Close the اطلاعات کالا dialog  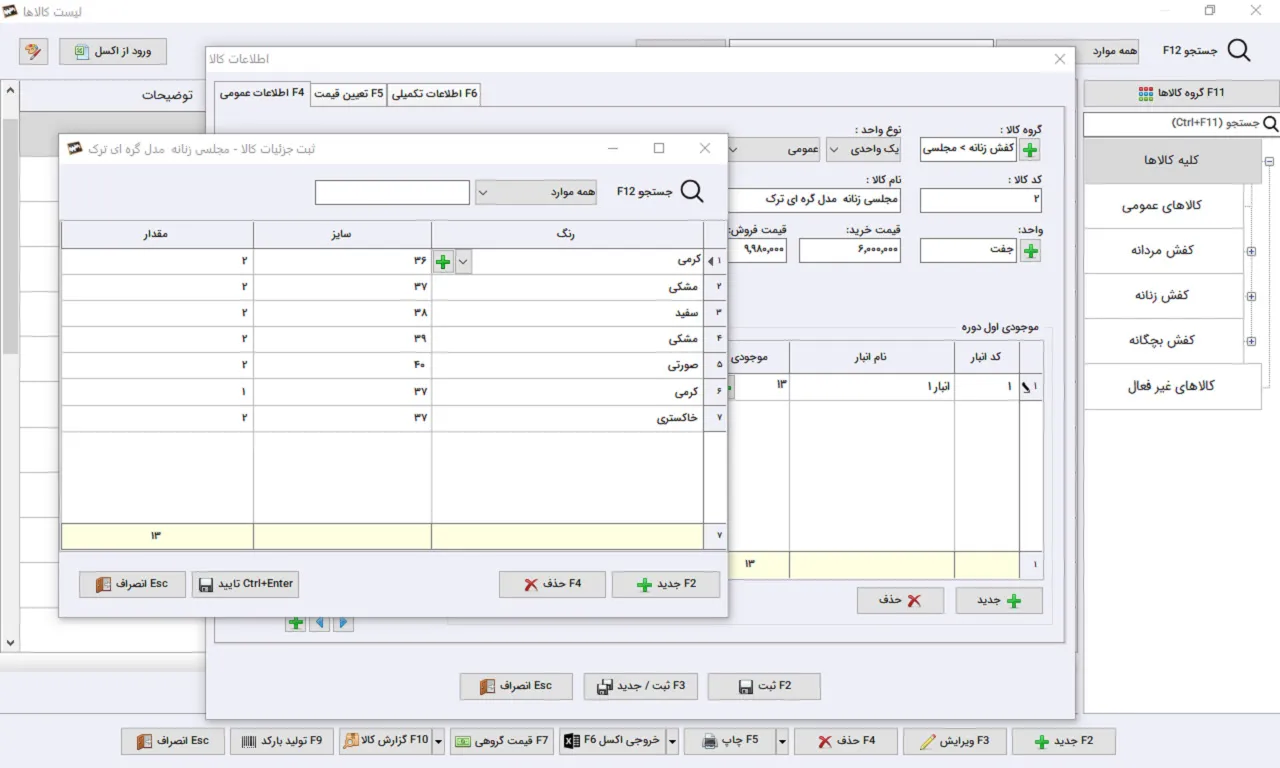click(x=1060, y=59)
